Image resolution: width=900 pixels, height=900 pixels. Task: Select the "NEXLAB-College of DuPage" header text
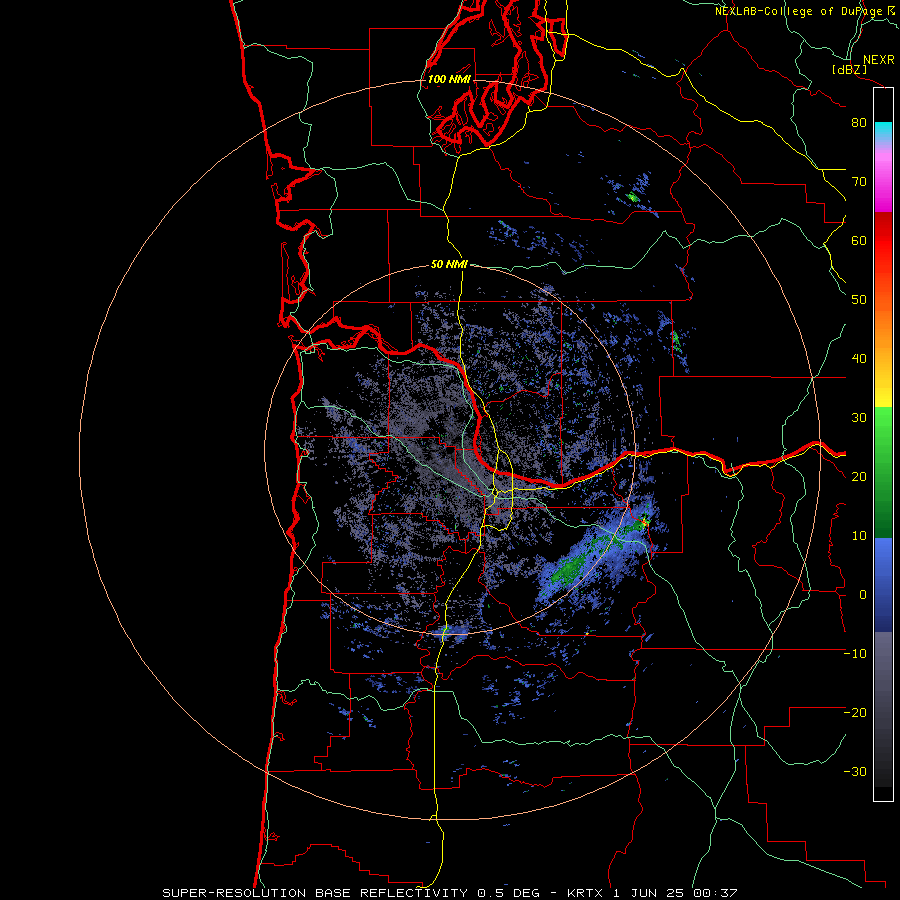(x=798, y=11)
